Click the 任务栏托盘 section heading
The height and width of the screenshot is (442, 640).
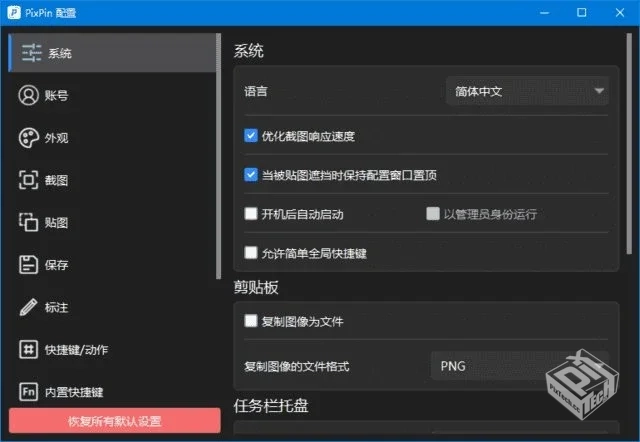[x=271, y=406]
